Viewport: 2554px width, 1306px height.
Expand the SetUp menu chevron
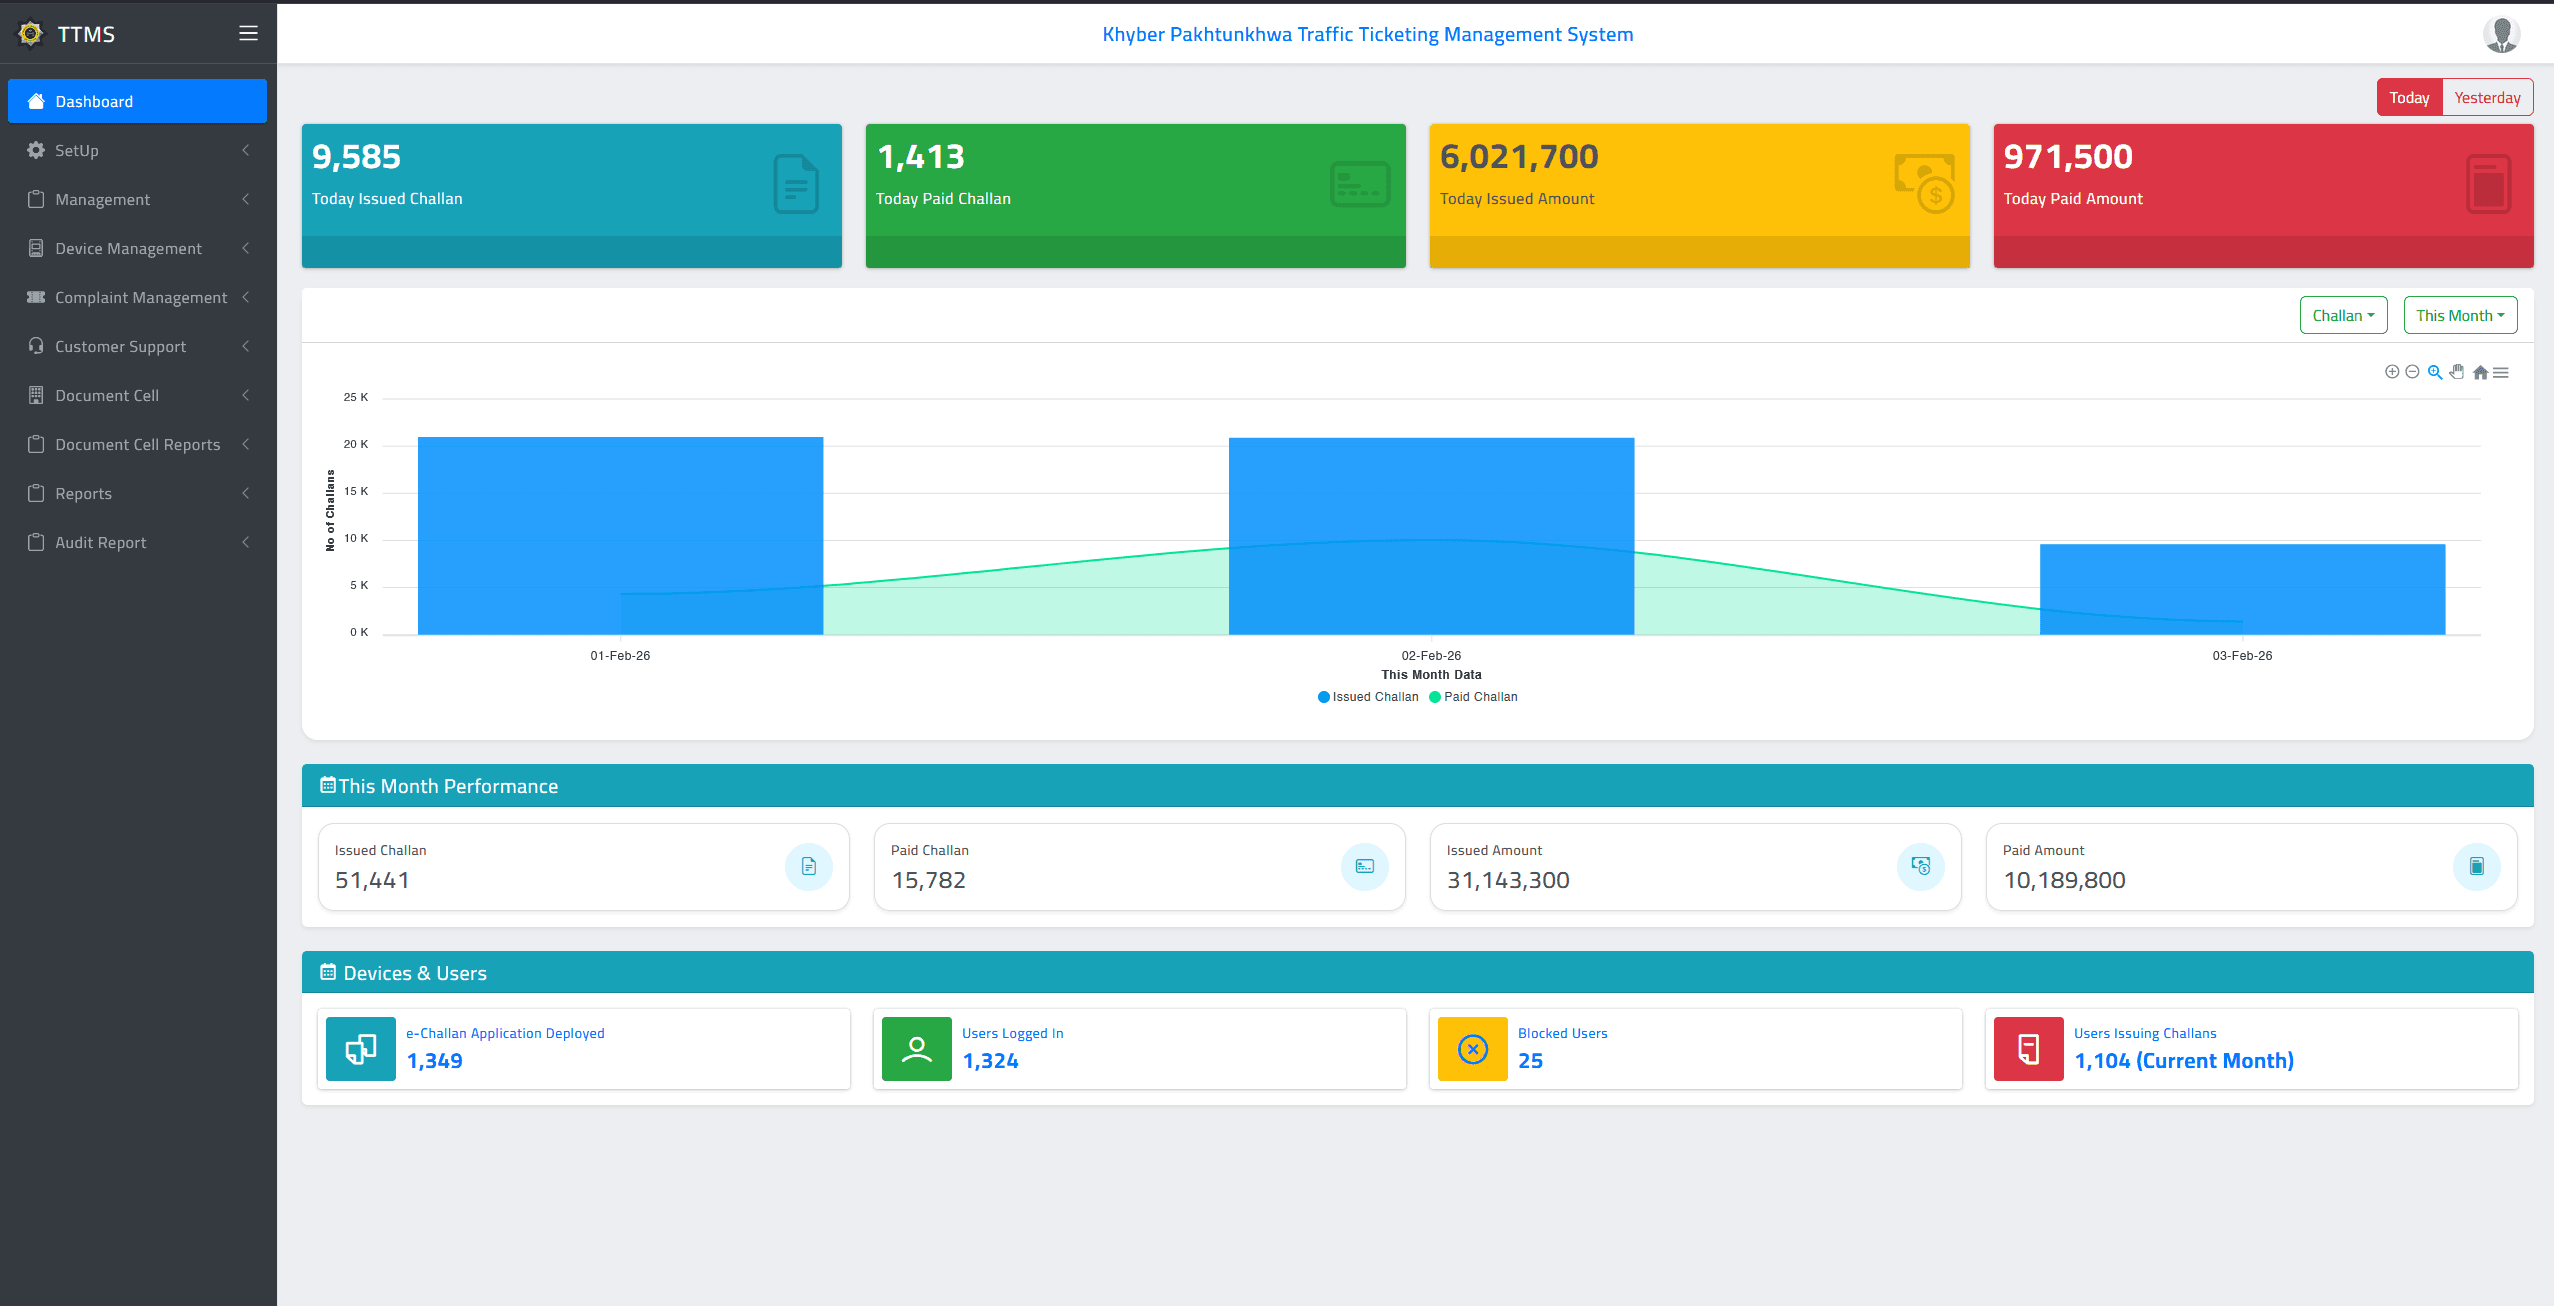tap(246, 150)
